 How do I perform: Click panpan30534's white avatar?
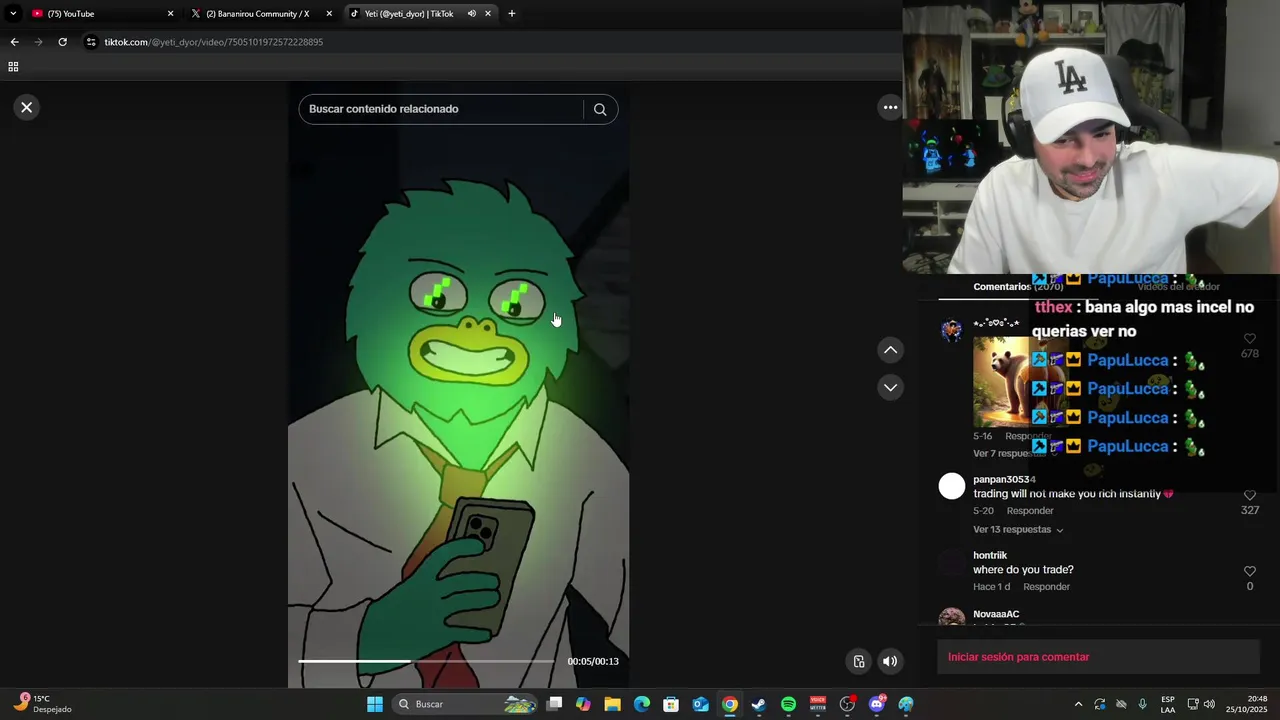tap(952, 487)
